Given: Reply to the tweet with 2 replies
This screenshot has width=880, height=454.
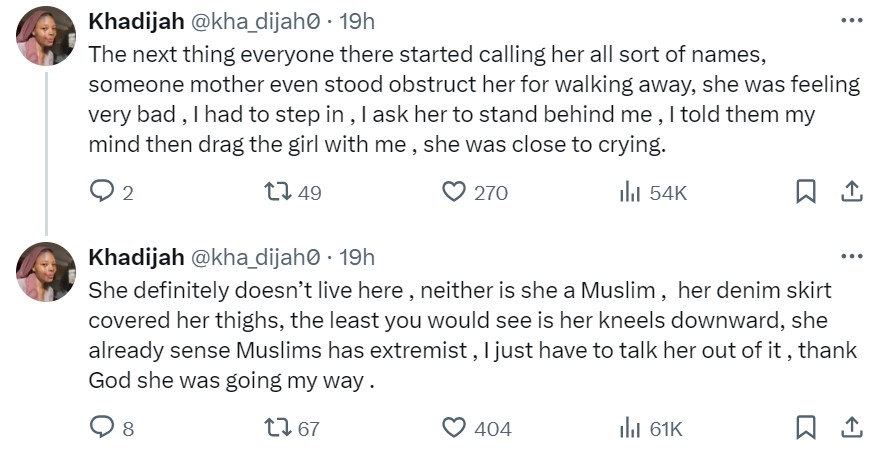Looking at the screenshot, I should pyautogui.click(x=102, y=193).
